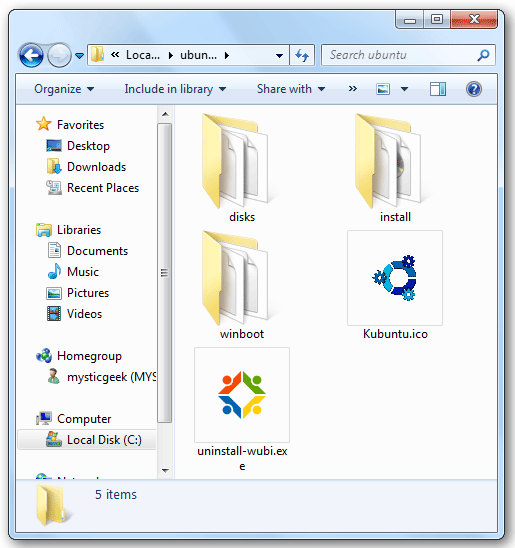The height and width of the screenshot is (548, 515).
Task: Go back with the Back arrow button
Action: click(31, 55)
